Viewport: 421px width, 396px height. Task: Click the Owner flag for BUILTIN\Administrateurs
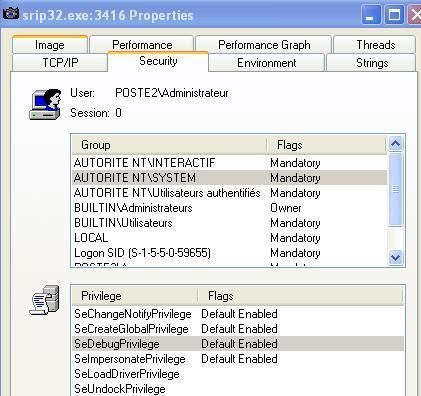tap(286, 208)
